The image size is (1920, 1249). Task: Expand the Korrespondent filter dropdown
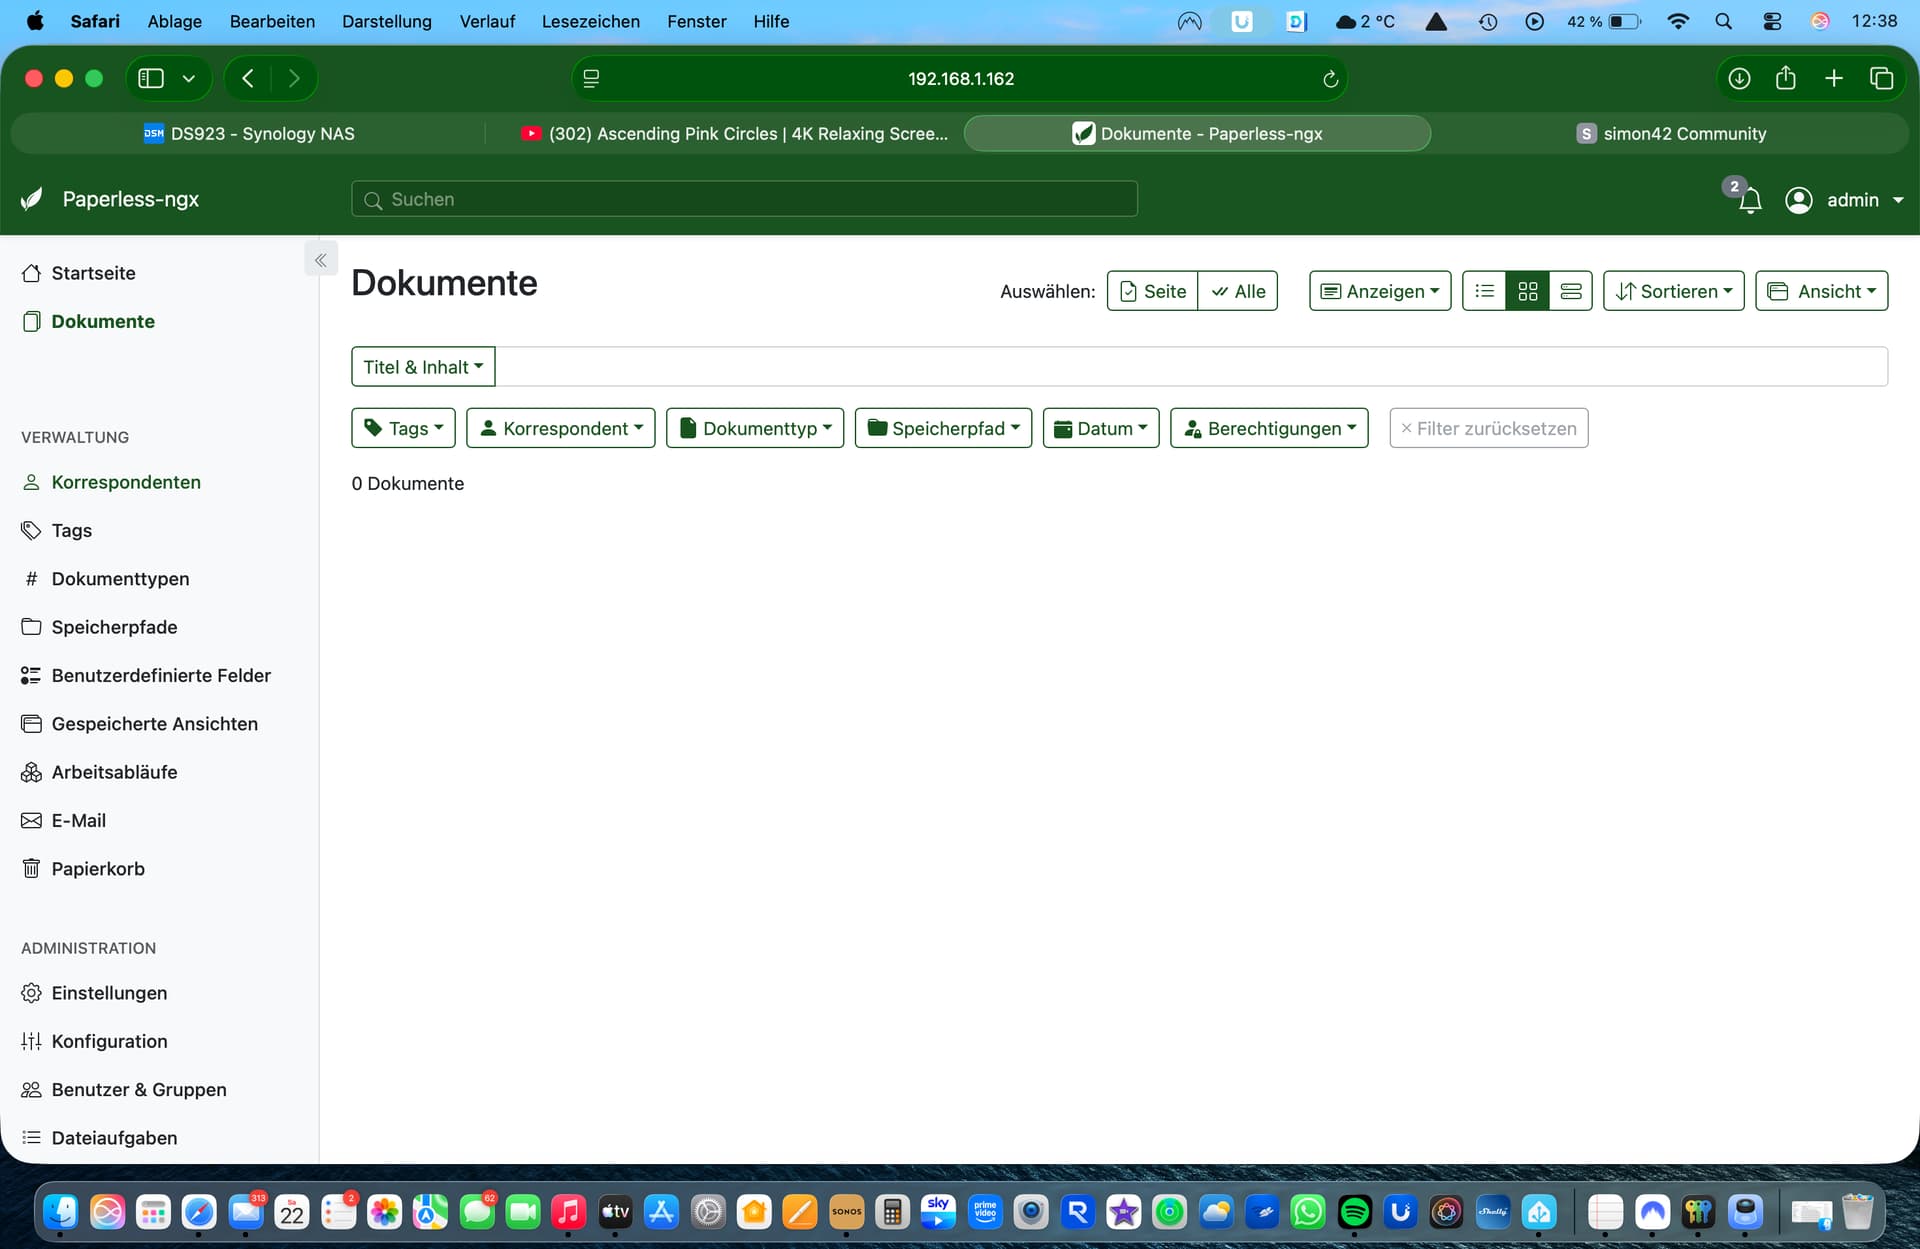(561, 428)
